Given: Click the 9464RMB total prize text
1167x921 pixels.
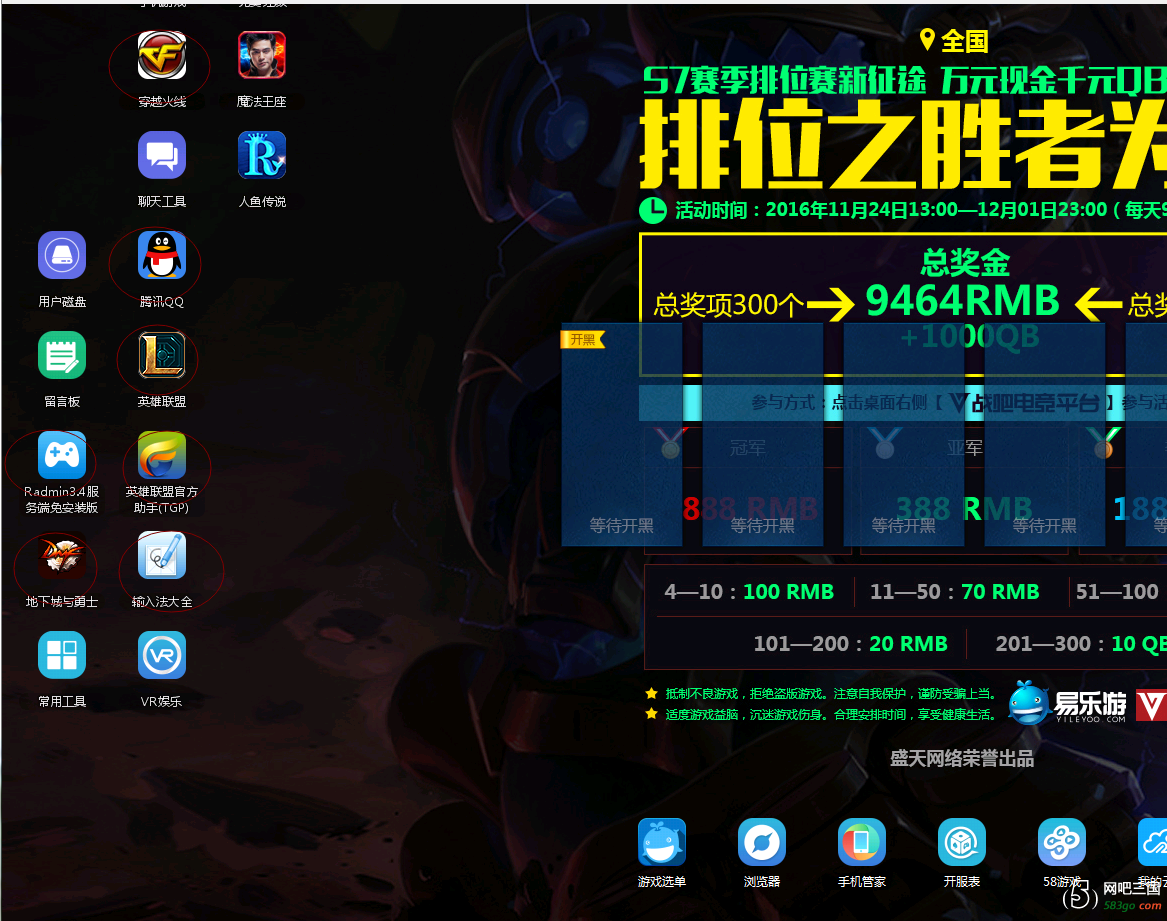Looking at the screenshot, I should (x=962, y=301).
